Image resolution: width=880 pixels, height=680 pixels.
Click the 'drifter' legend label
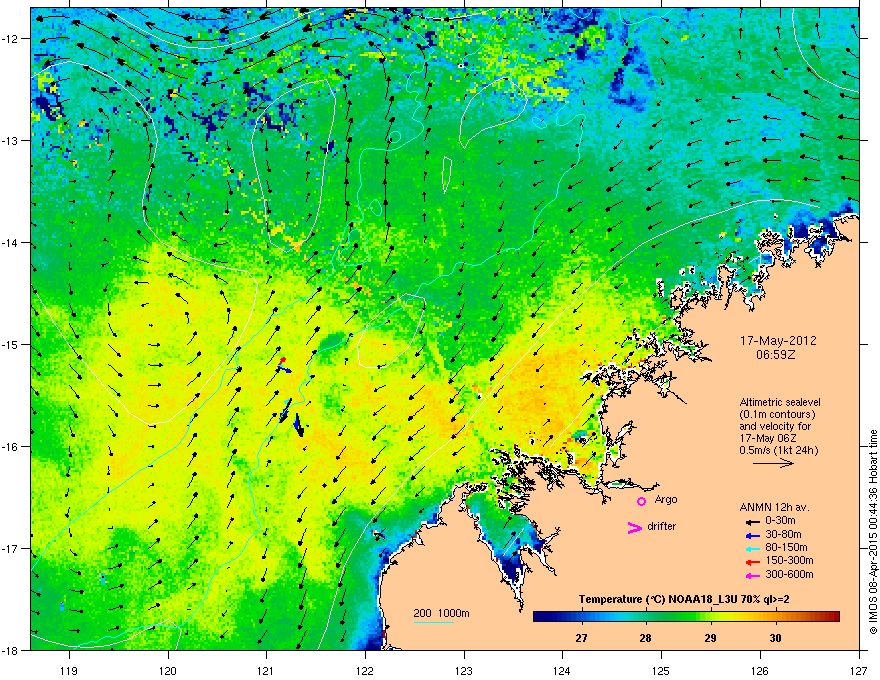[662, 526]
